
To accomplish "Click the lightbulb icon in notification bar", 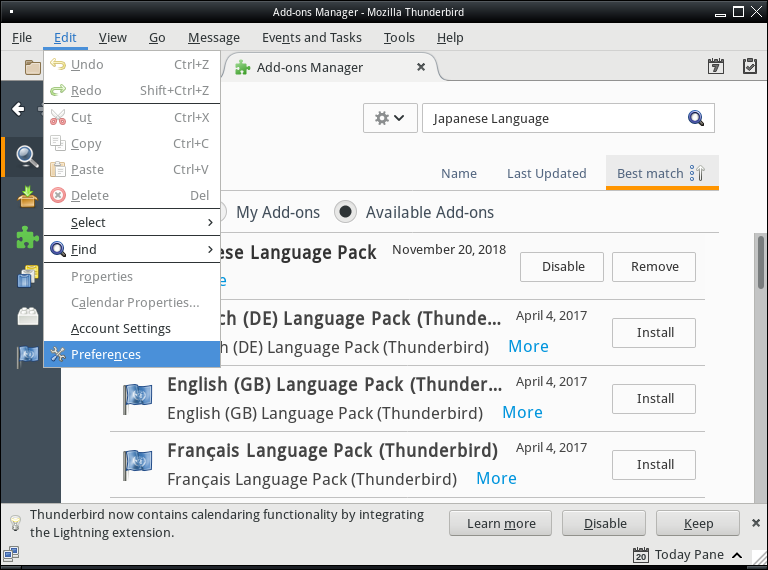I will tap(15, 523).
